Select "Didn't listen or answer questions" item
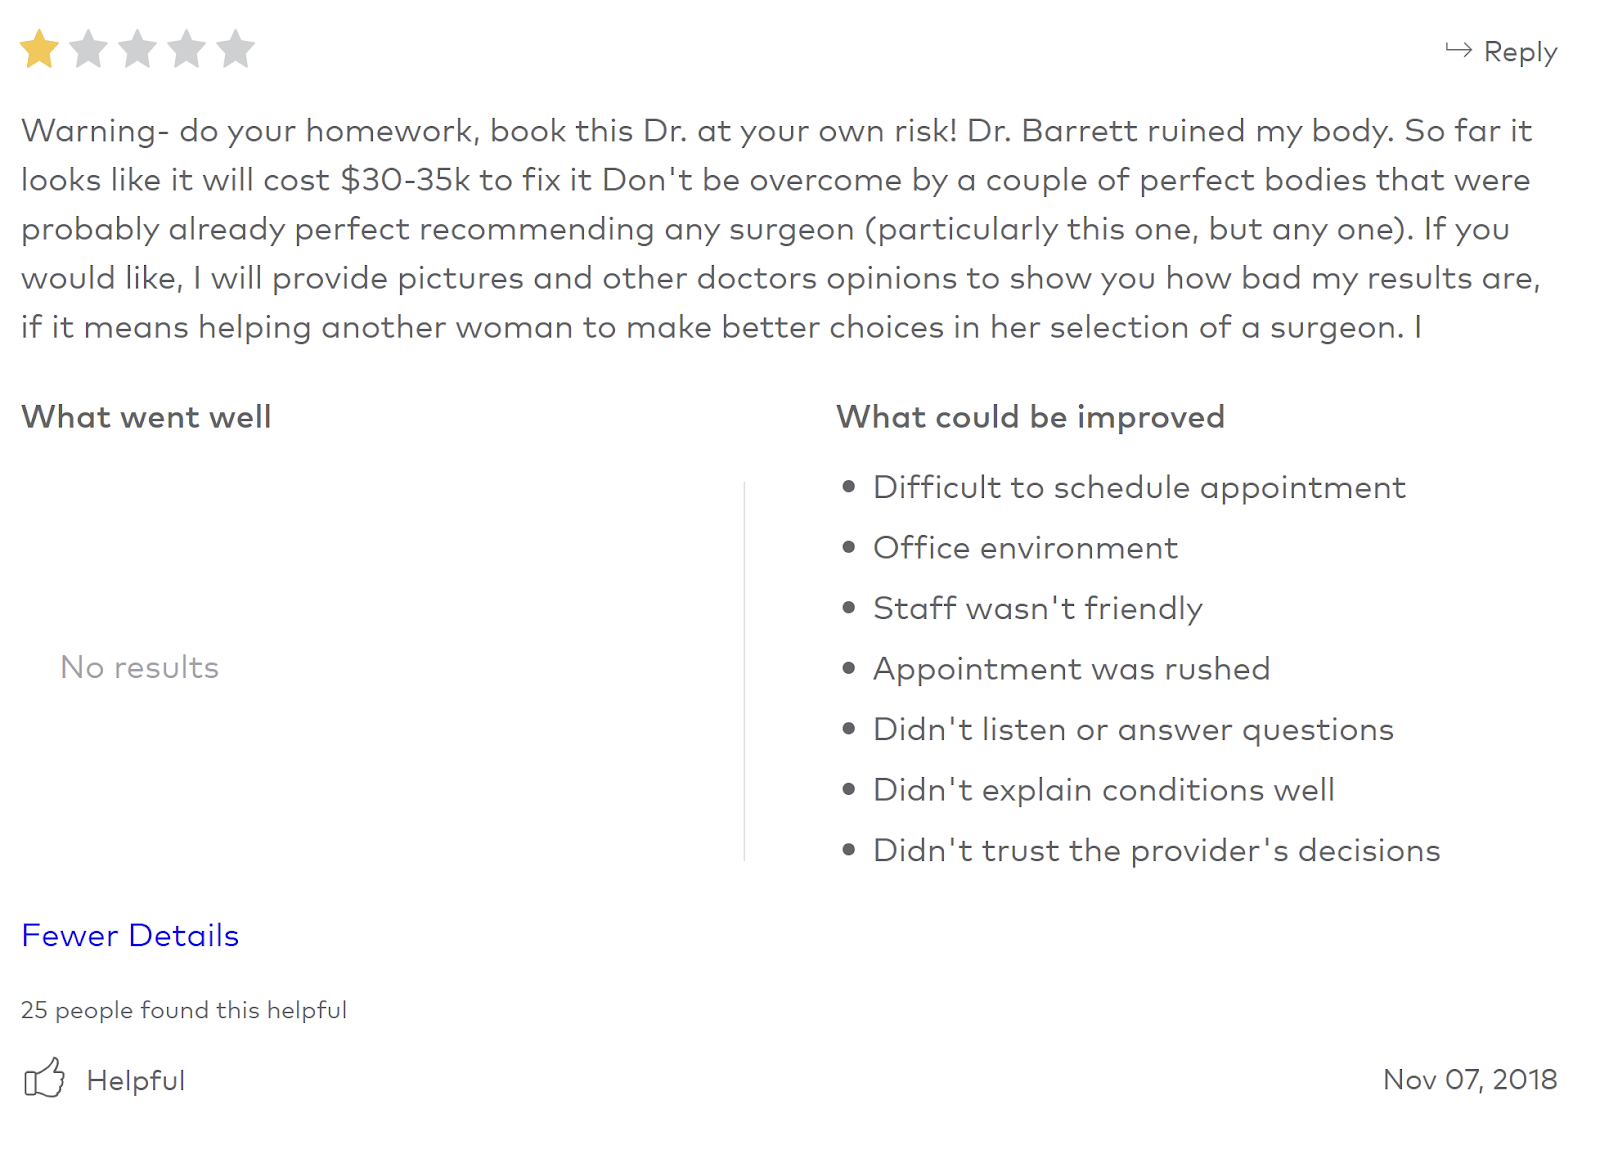 pos(1133,729)
